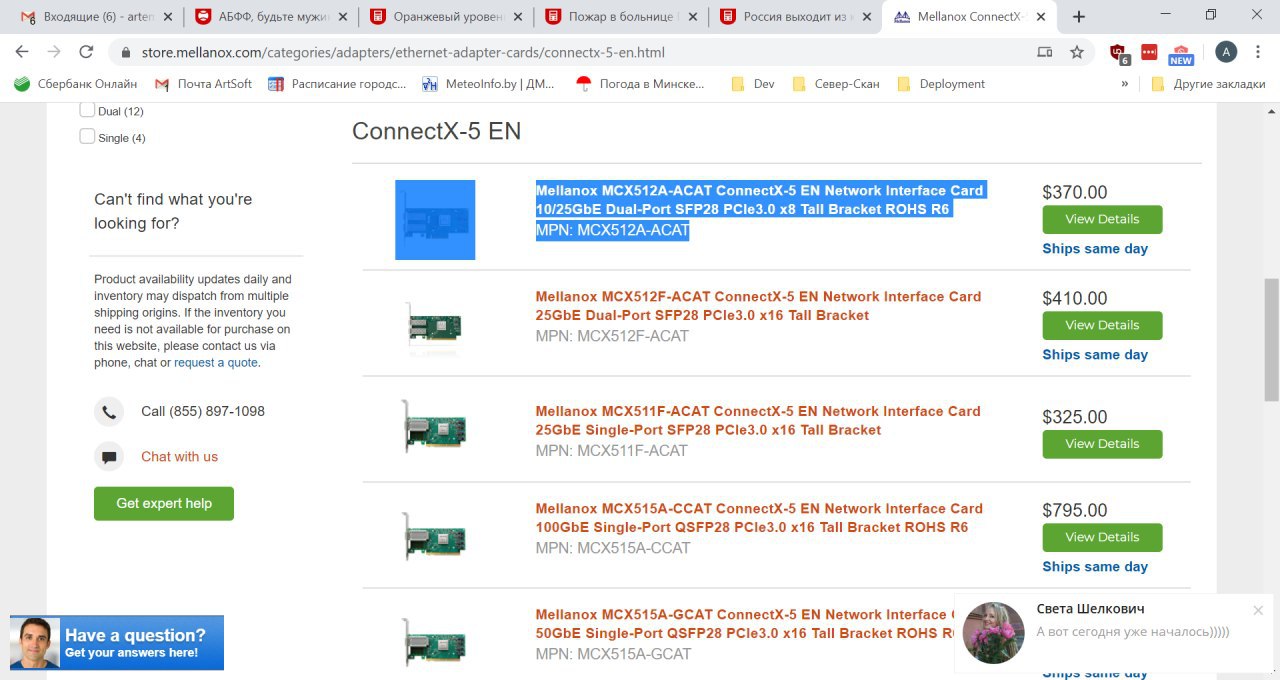Go back to the previous page
The image size is (1280, 680).
click(x=22, y=52)
